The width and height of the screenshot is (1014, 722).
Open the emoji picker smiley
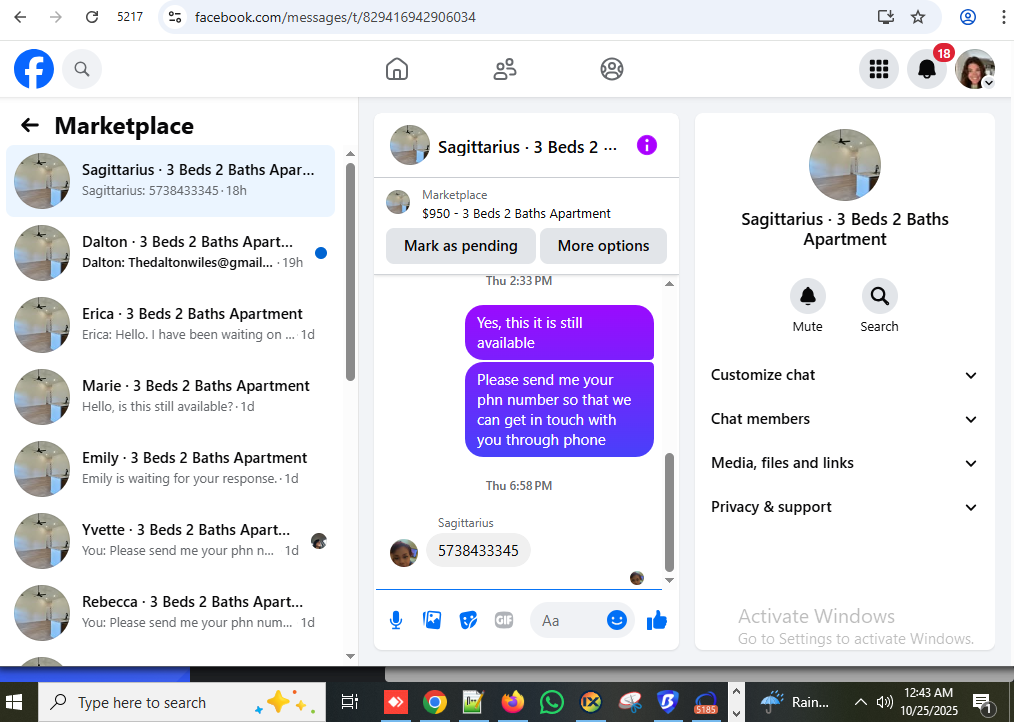point(616,620)
